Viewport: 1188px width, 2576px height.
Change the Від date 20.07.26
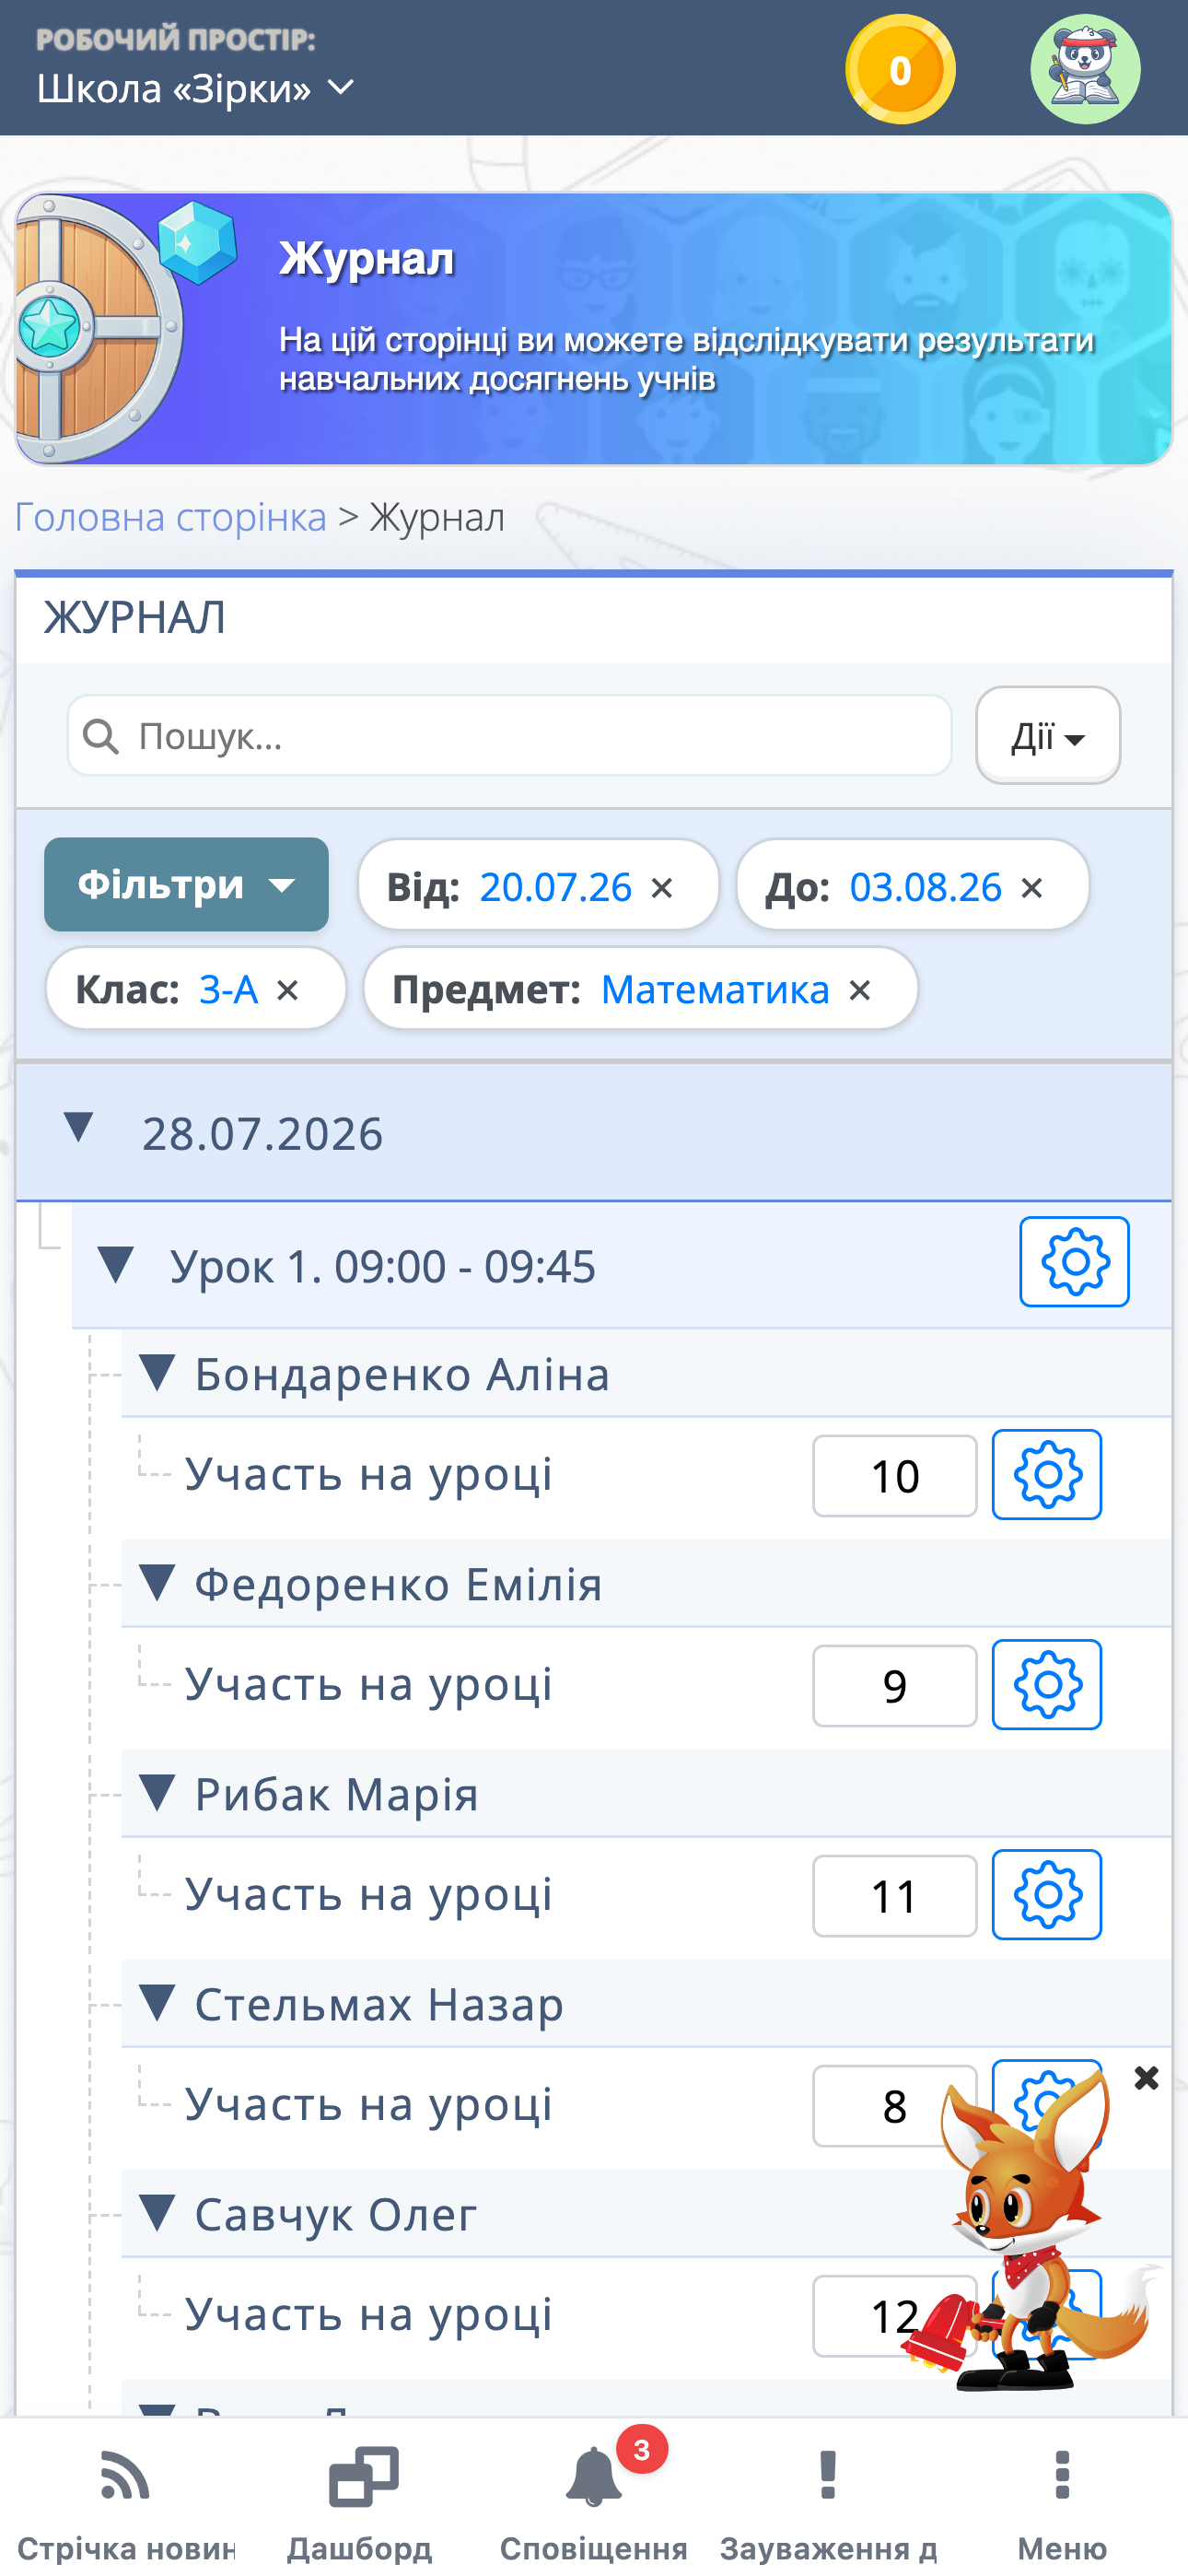click(x=556, y=888)
